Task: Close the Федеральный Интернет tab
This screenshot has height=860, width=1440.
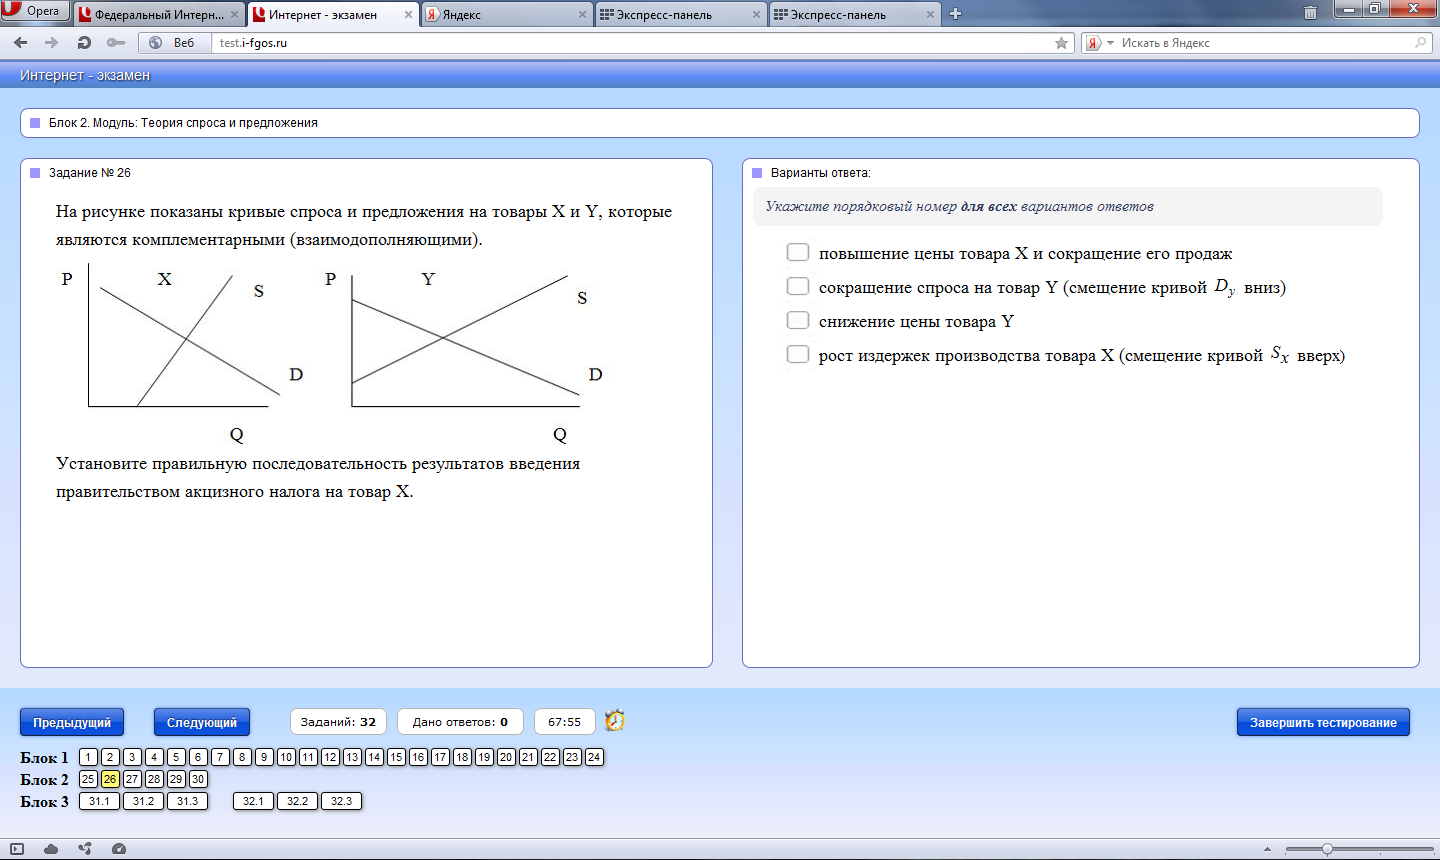Action: [235, 15]
